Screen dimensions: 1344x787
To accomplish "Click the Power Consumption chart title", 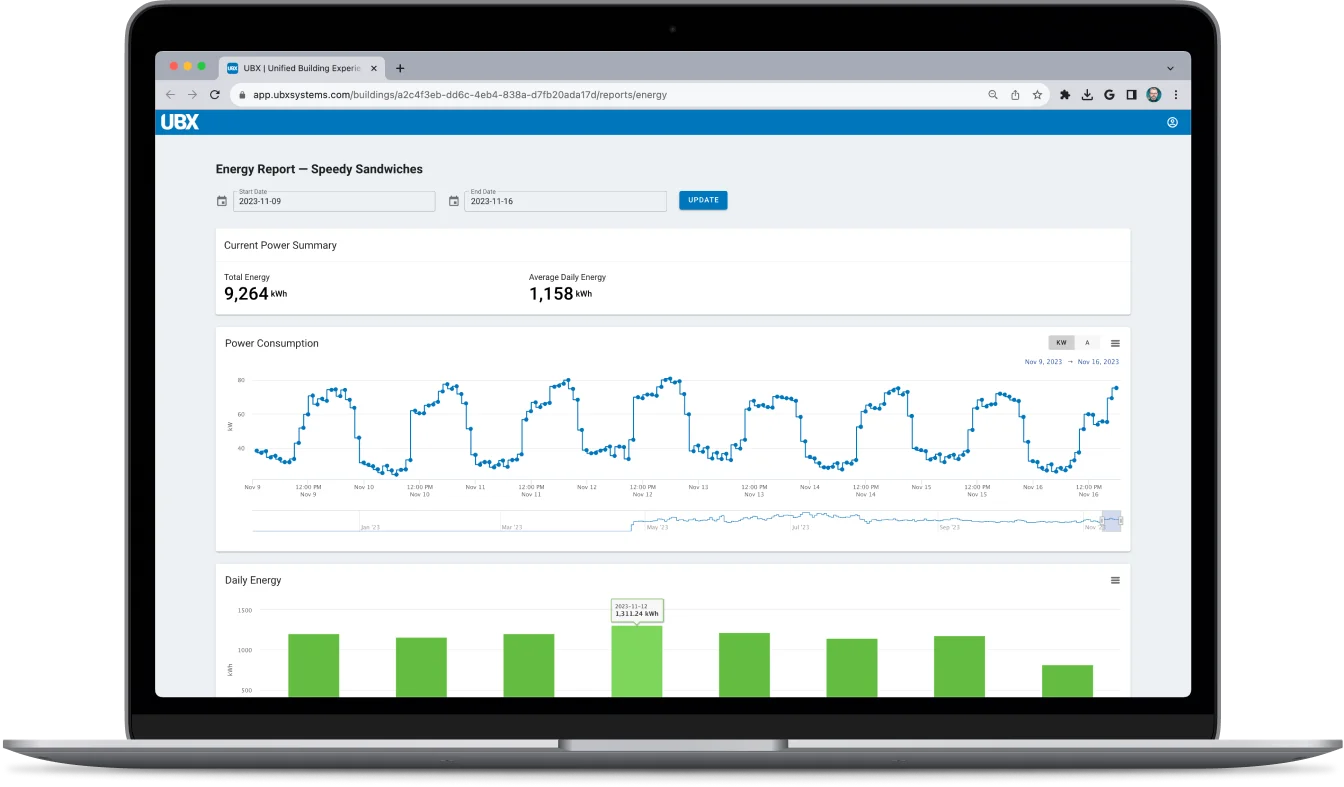I will click(x=272, y=343).
